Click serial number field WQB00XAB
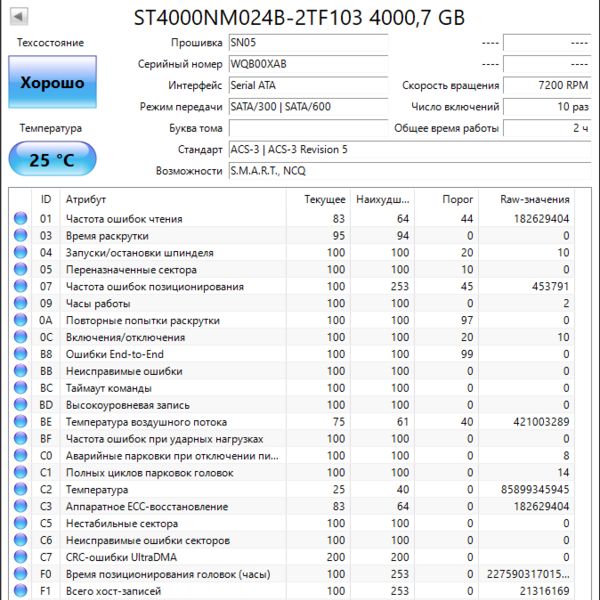 click(308, 64)
